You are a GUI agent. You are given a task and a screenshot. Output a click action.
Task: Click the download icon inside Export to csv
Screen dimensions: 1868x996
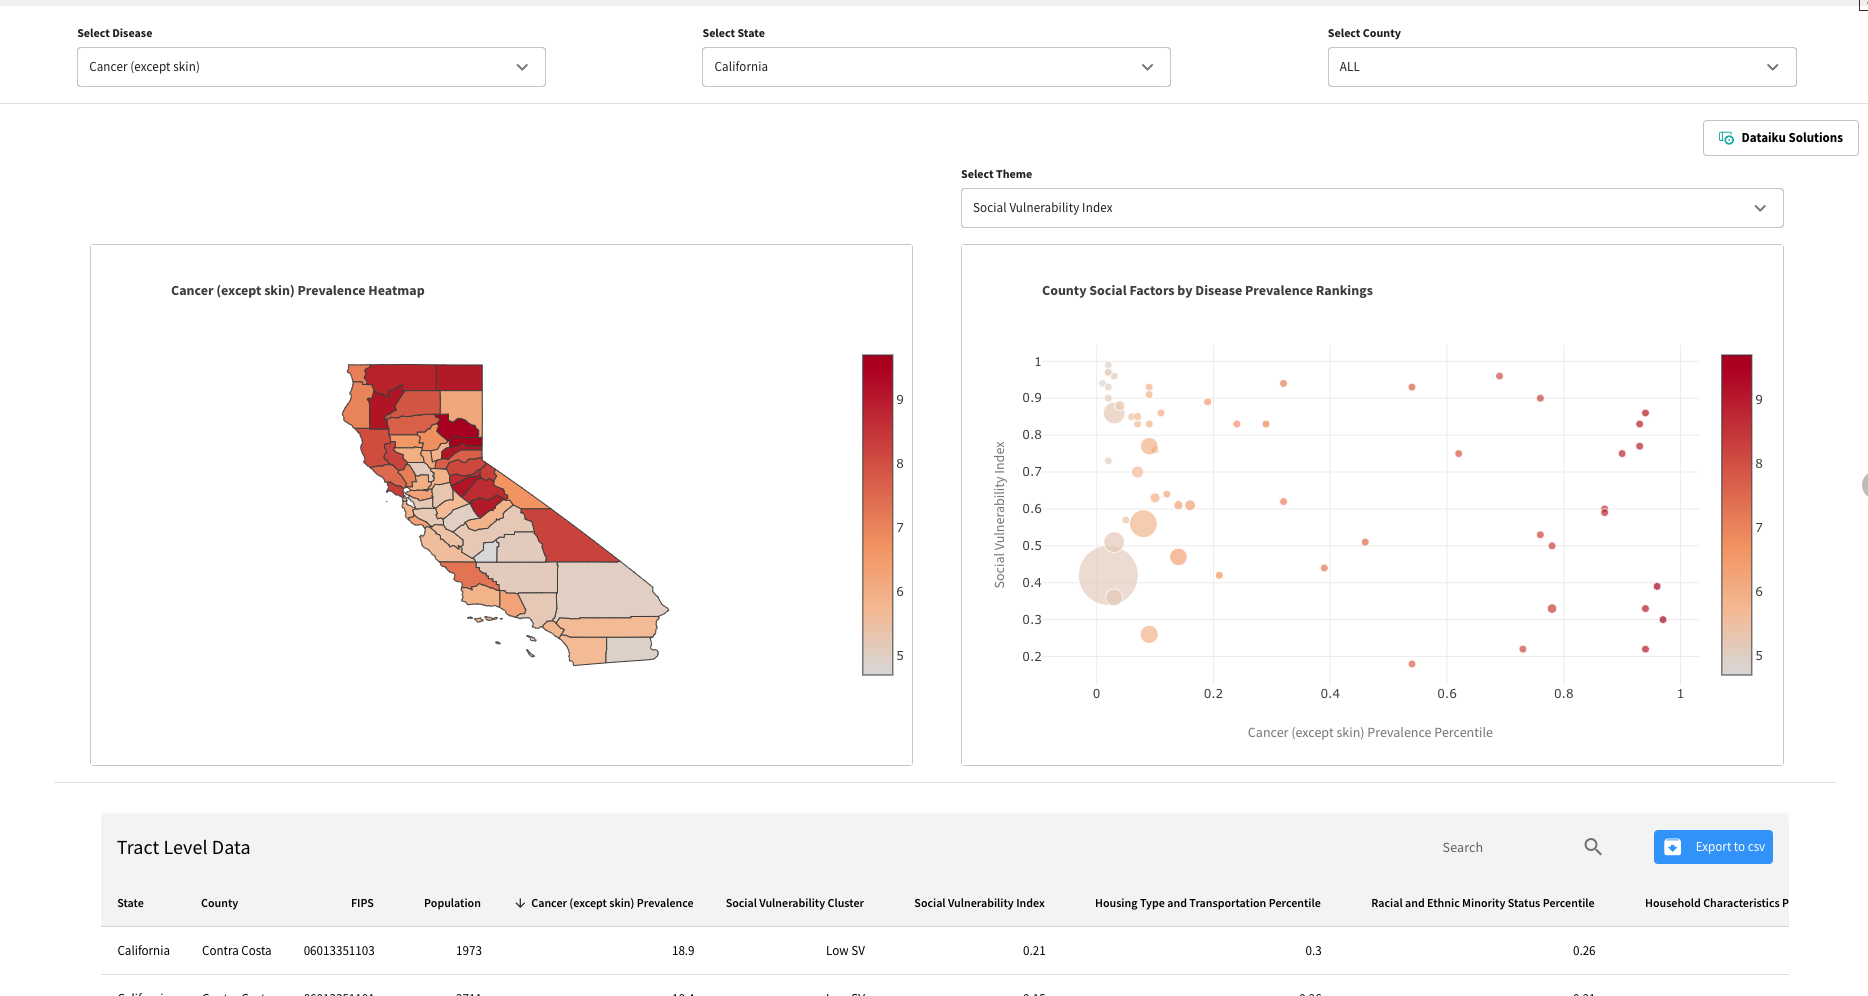1673,846
